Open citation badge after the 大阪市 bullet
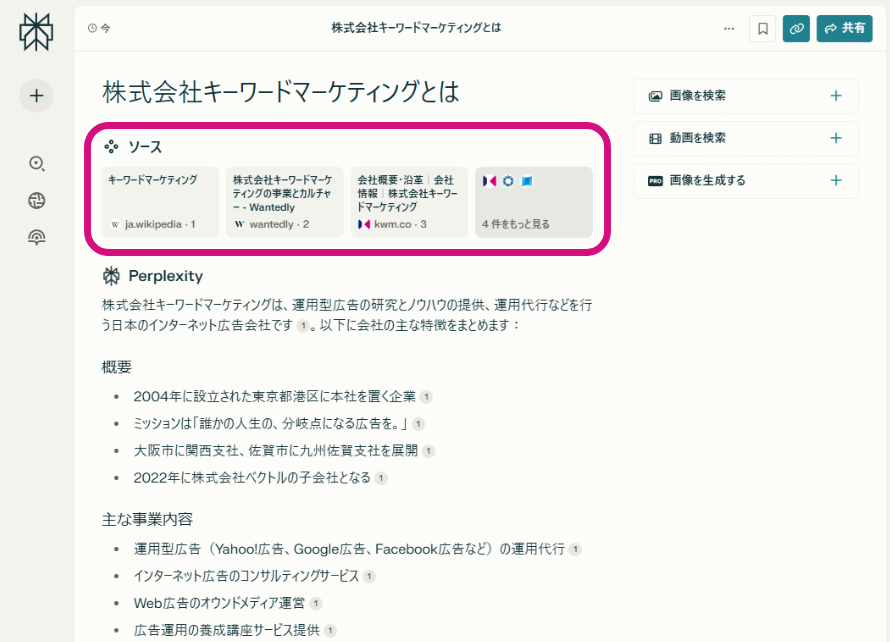Image resolution: width=890 pixels, height=642 pixels. coord(429,451)
